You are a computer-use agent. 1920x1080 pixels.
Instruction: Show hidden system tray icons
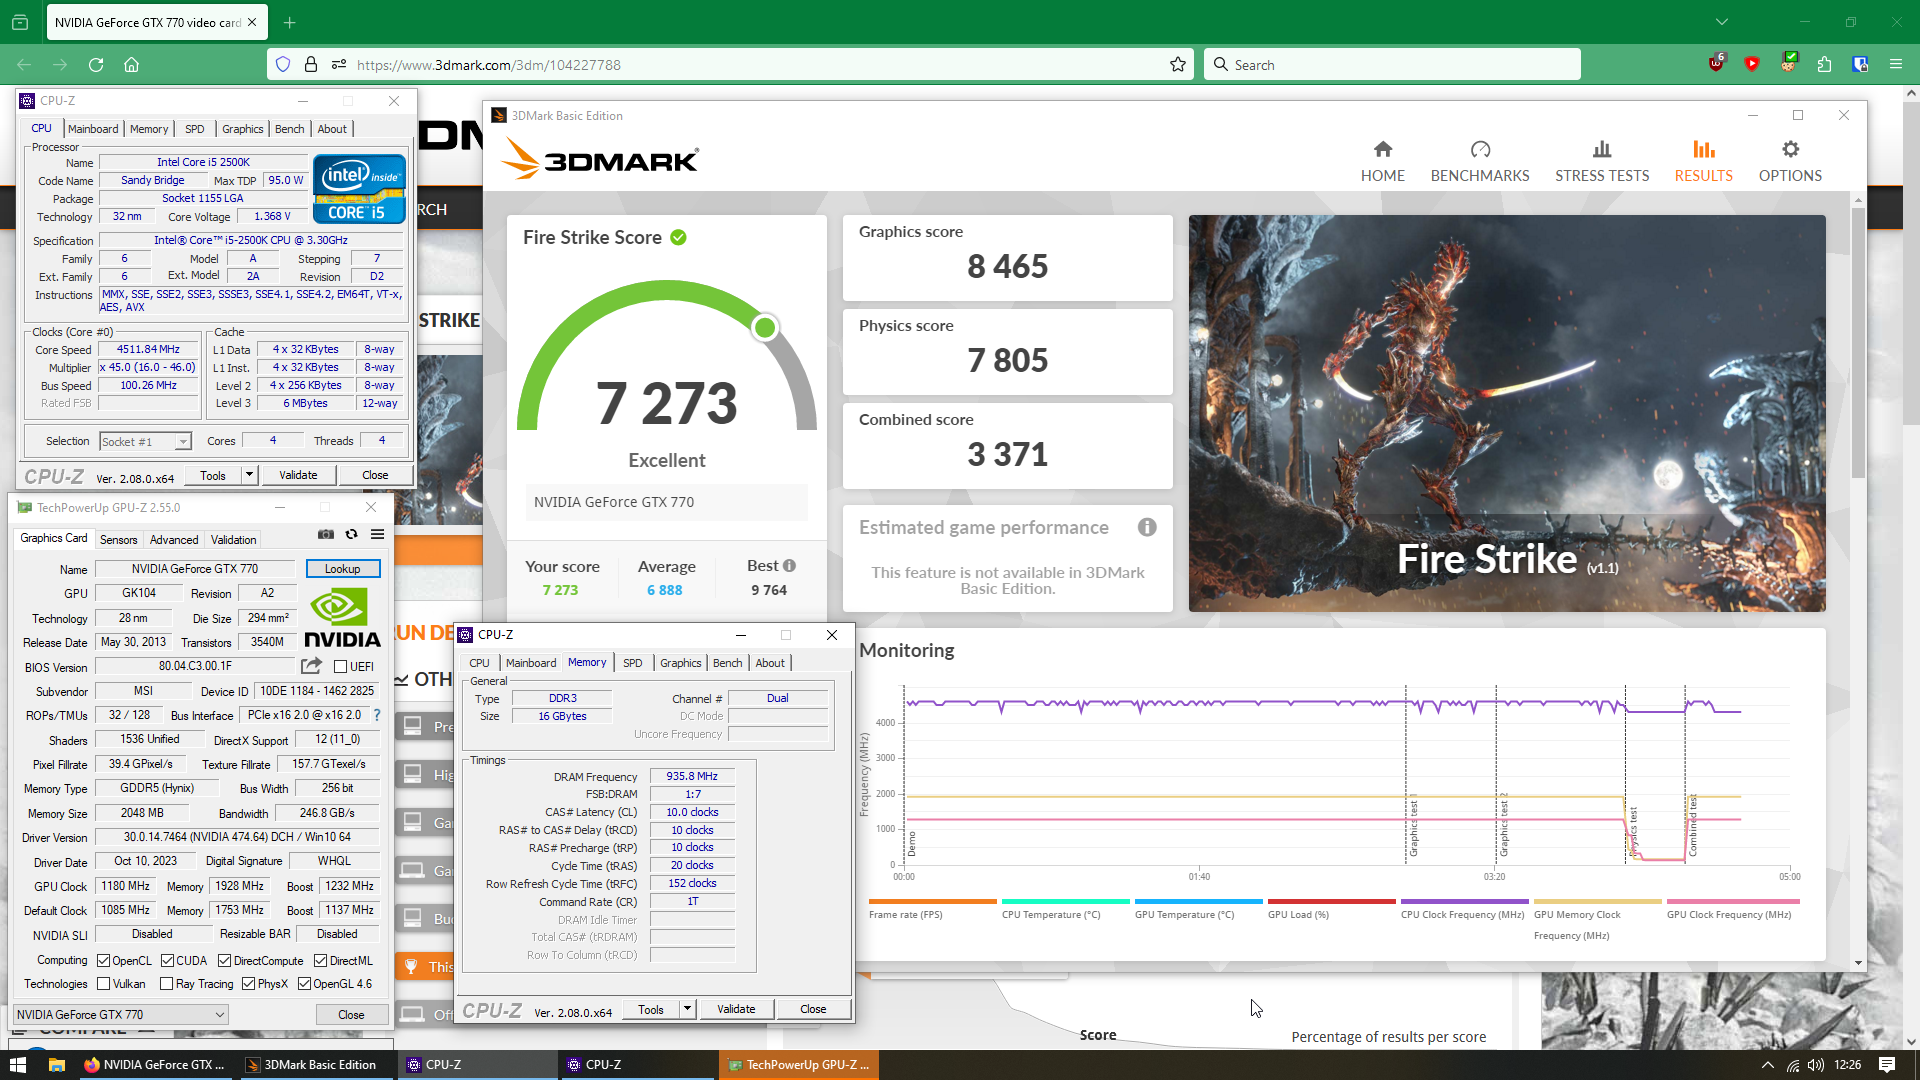[1768, 1065]
